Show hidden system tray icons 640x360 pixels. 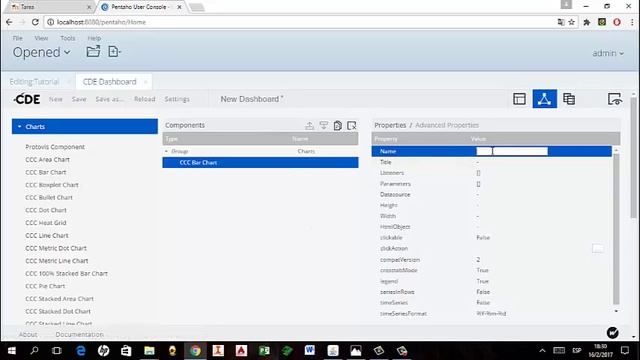point(542,351)
